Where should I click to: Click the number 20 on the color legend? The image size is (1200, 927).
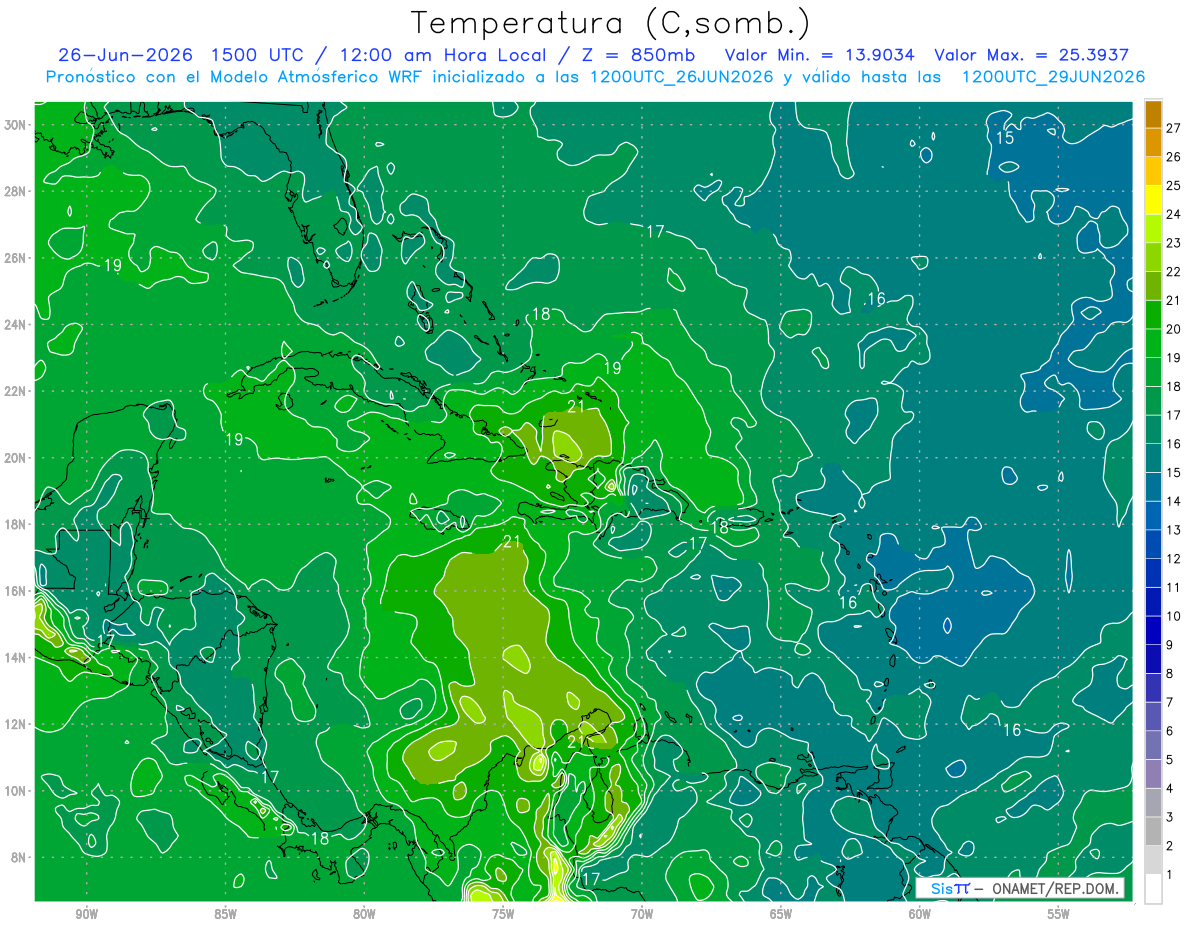[1174, 329]
